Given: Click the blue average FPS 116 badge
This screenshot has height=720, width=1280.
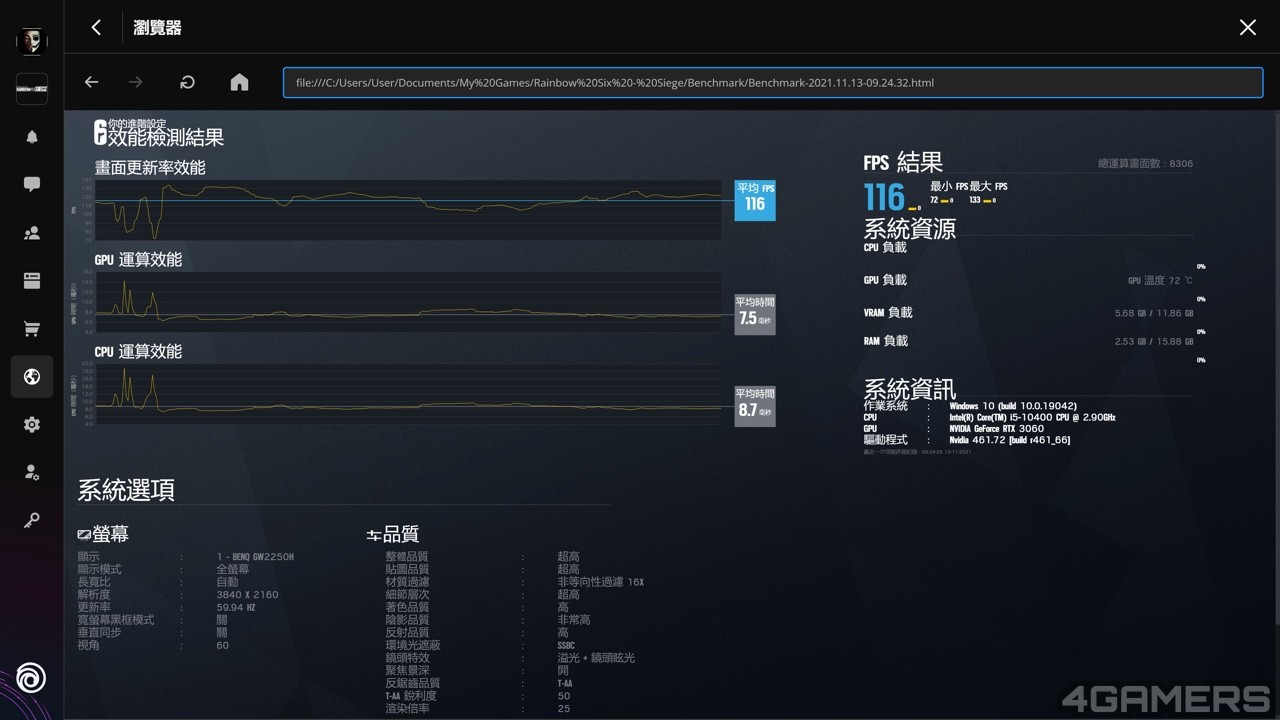Looking at the screenshot, I should (755, 200).
